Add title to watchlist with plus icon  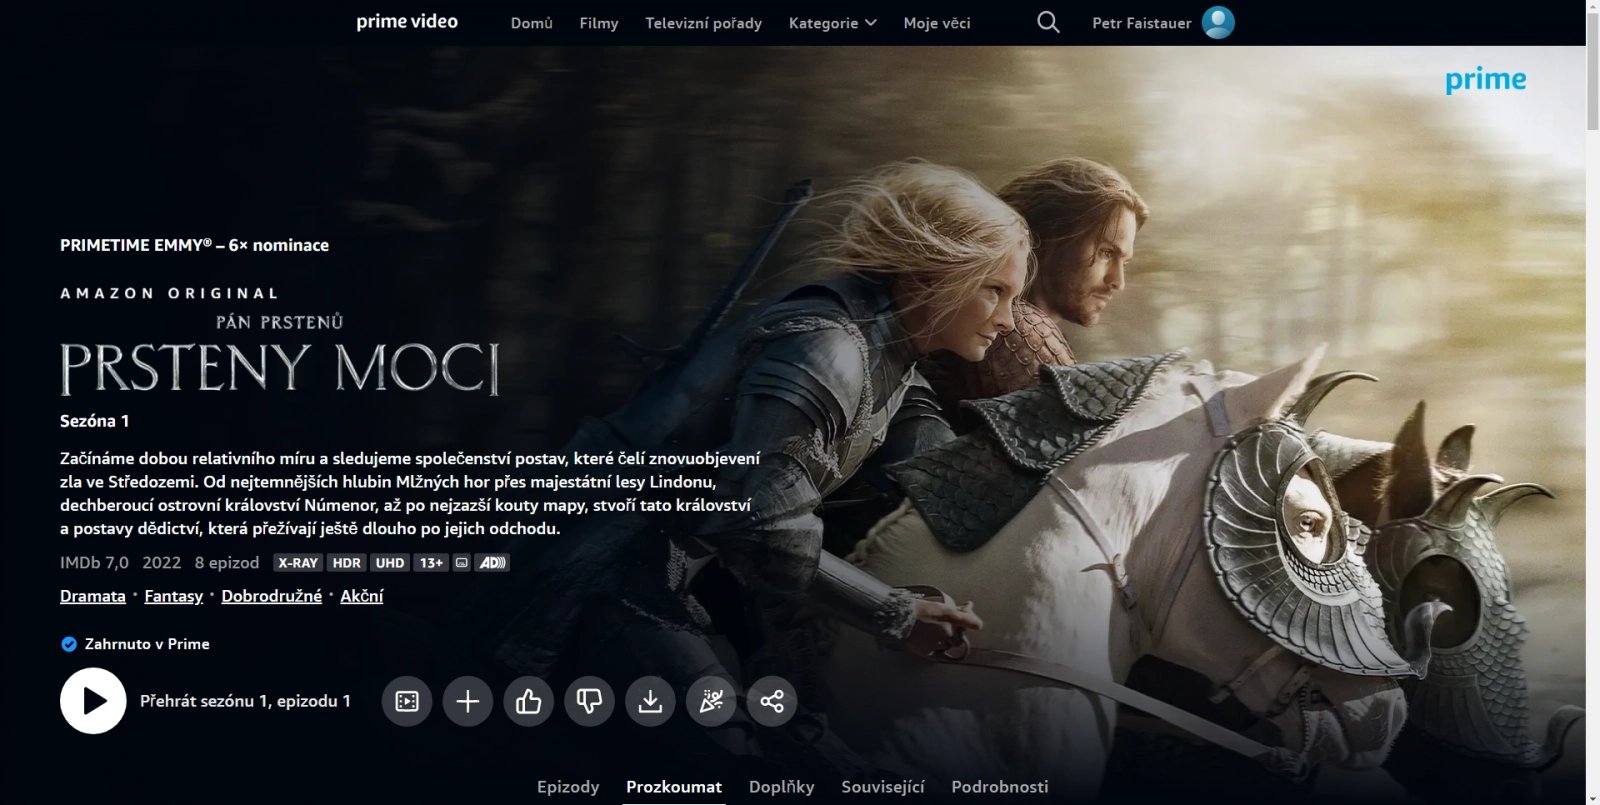pyautogui.click(x=468, y=701)
